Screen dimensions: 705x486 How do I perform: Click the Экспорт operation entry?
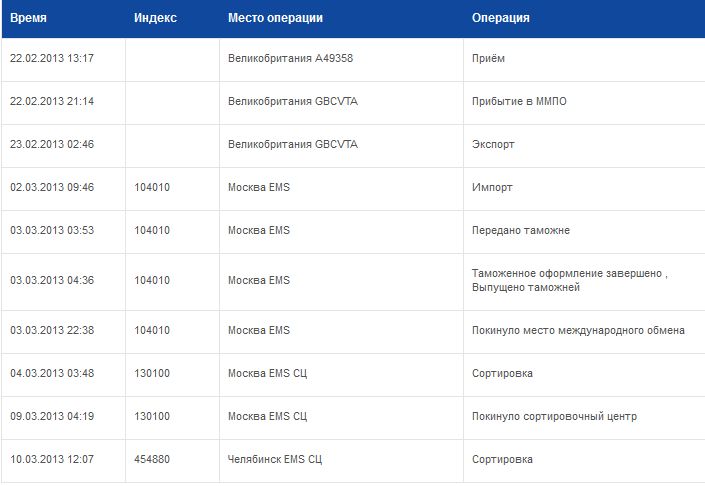493,145
